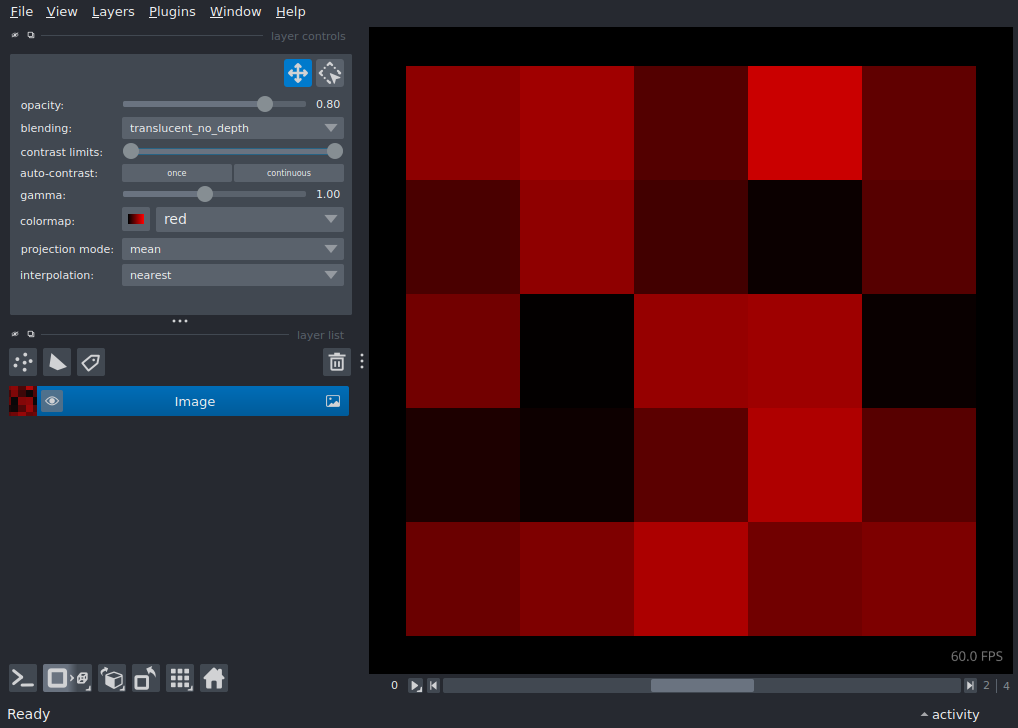The image size is (1018, 728).
Task: Open the blending dropdown
Action: point(232,128)
